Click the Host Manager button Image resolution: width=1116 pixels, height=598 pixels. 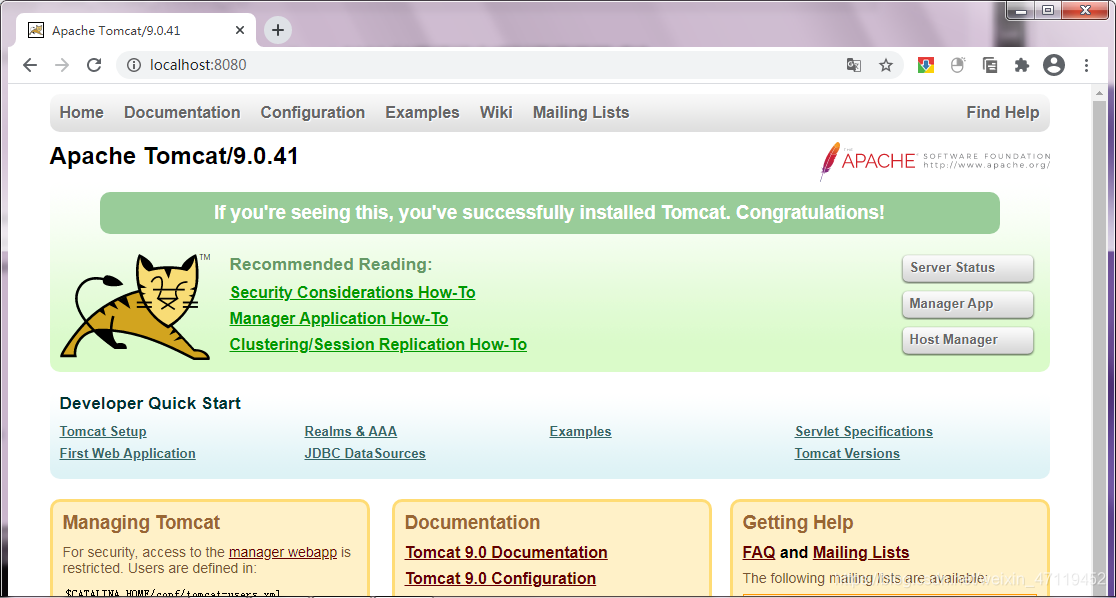click(x=967, y=340)
